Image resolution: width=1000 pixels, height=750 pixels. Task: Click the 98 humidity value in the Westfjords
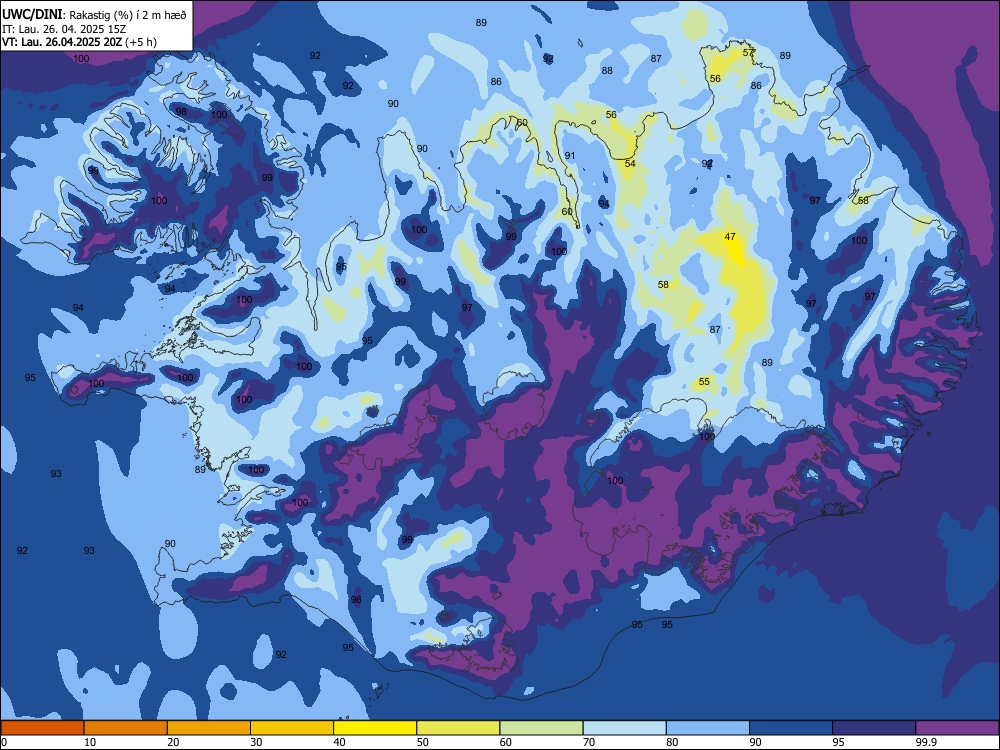181,112
